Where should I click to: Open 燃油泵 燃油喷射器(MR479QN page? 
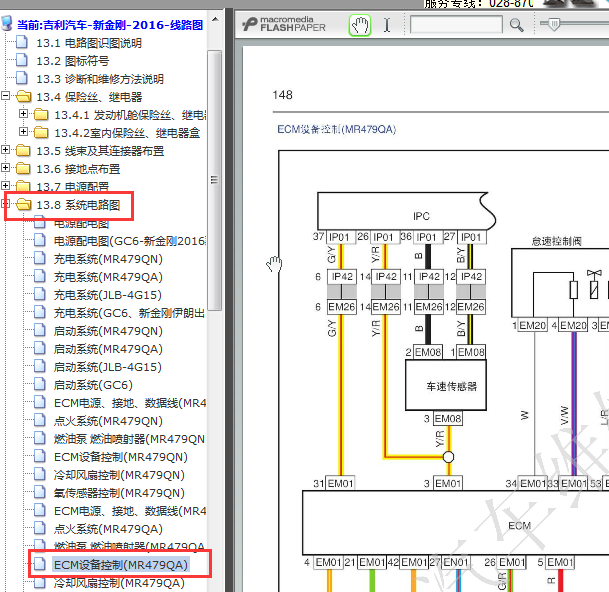pos(129,439)
